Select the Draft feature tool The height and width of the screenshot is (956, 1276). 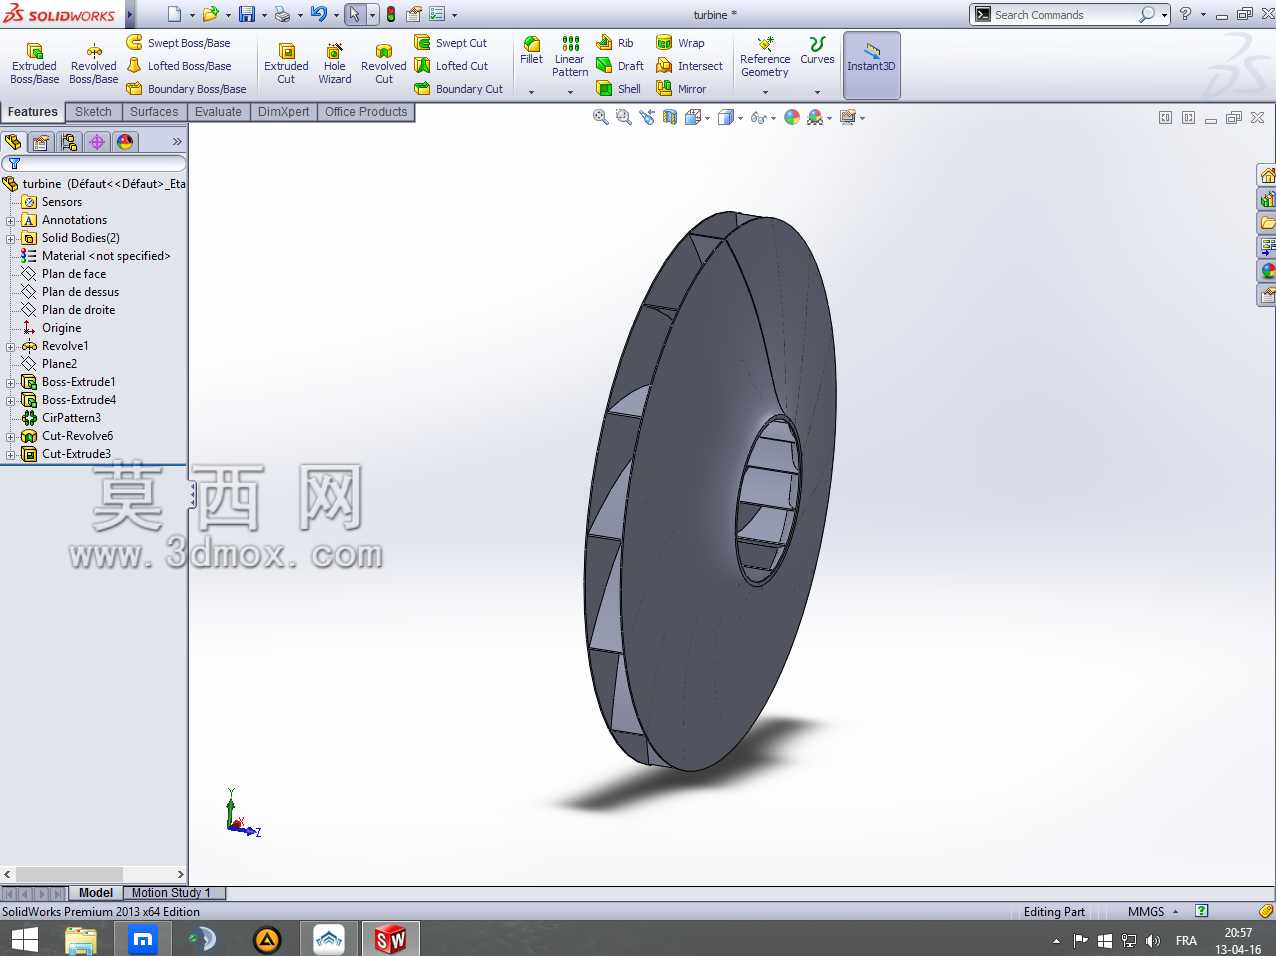point(620,66)
